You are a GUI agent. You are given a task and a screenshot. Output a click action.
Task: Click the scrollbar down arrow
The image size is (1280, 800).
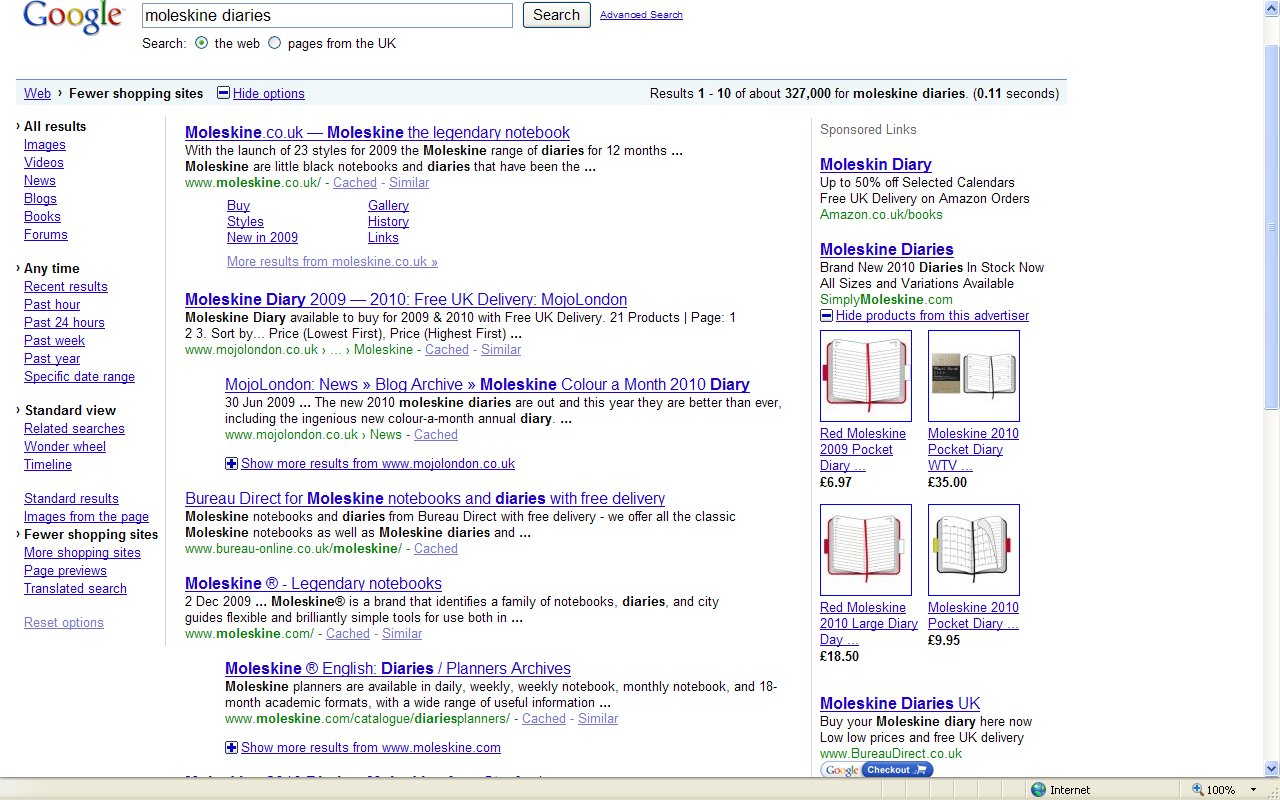(1271, 768)
